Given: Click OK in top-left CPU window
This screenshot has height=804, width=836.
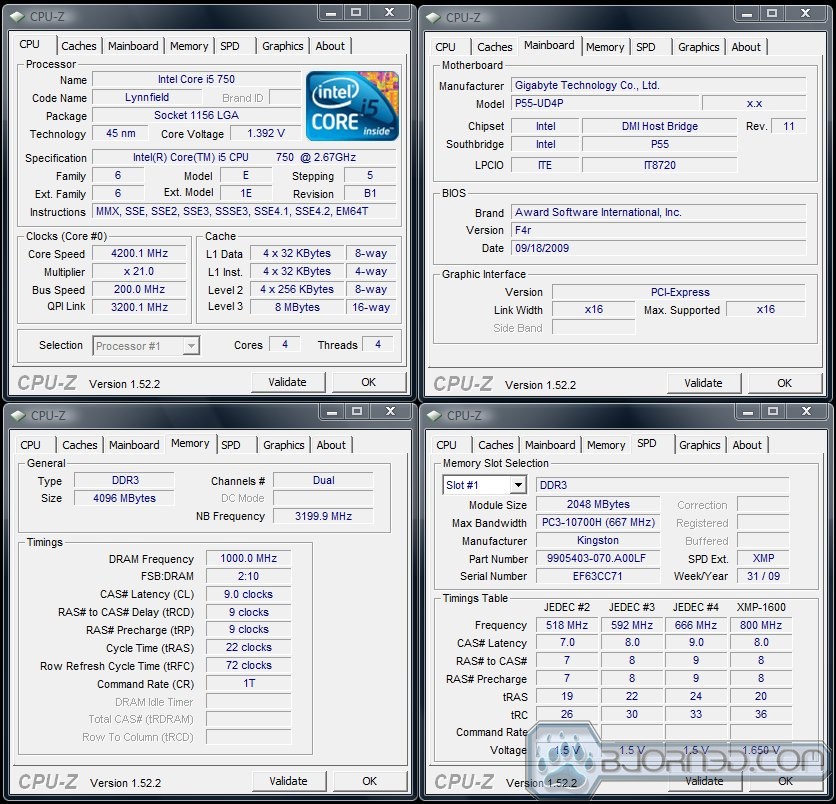Looking at the screenshot, I should pos(368,382).
